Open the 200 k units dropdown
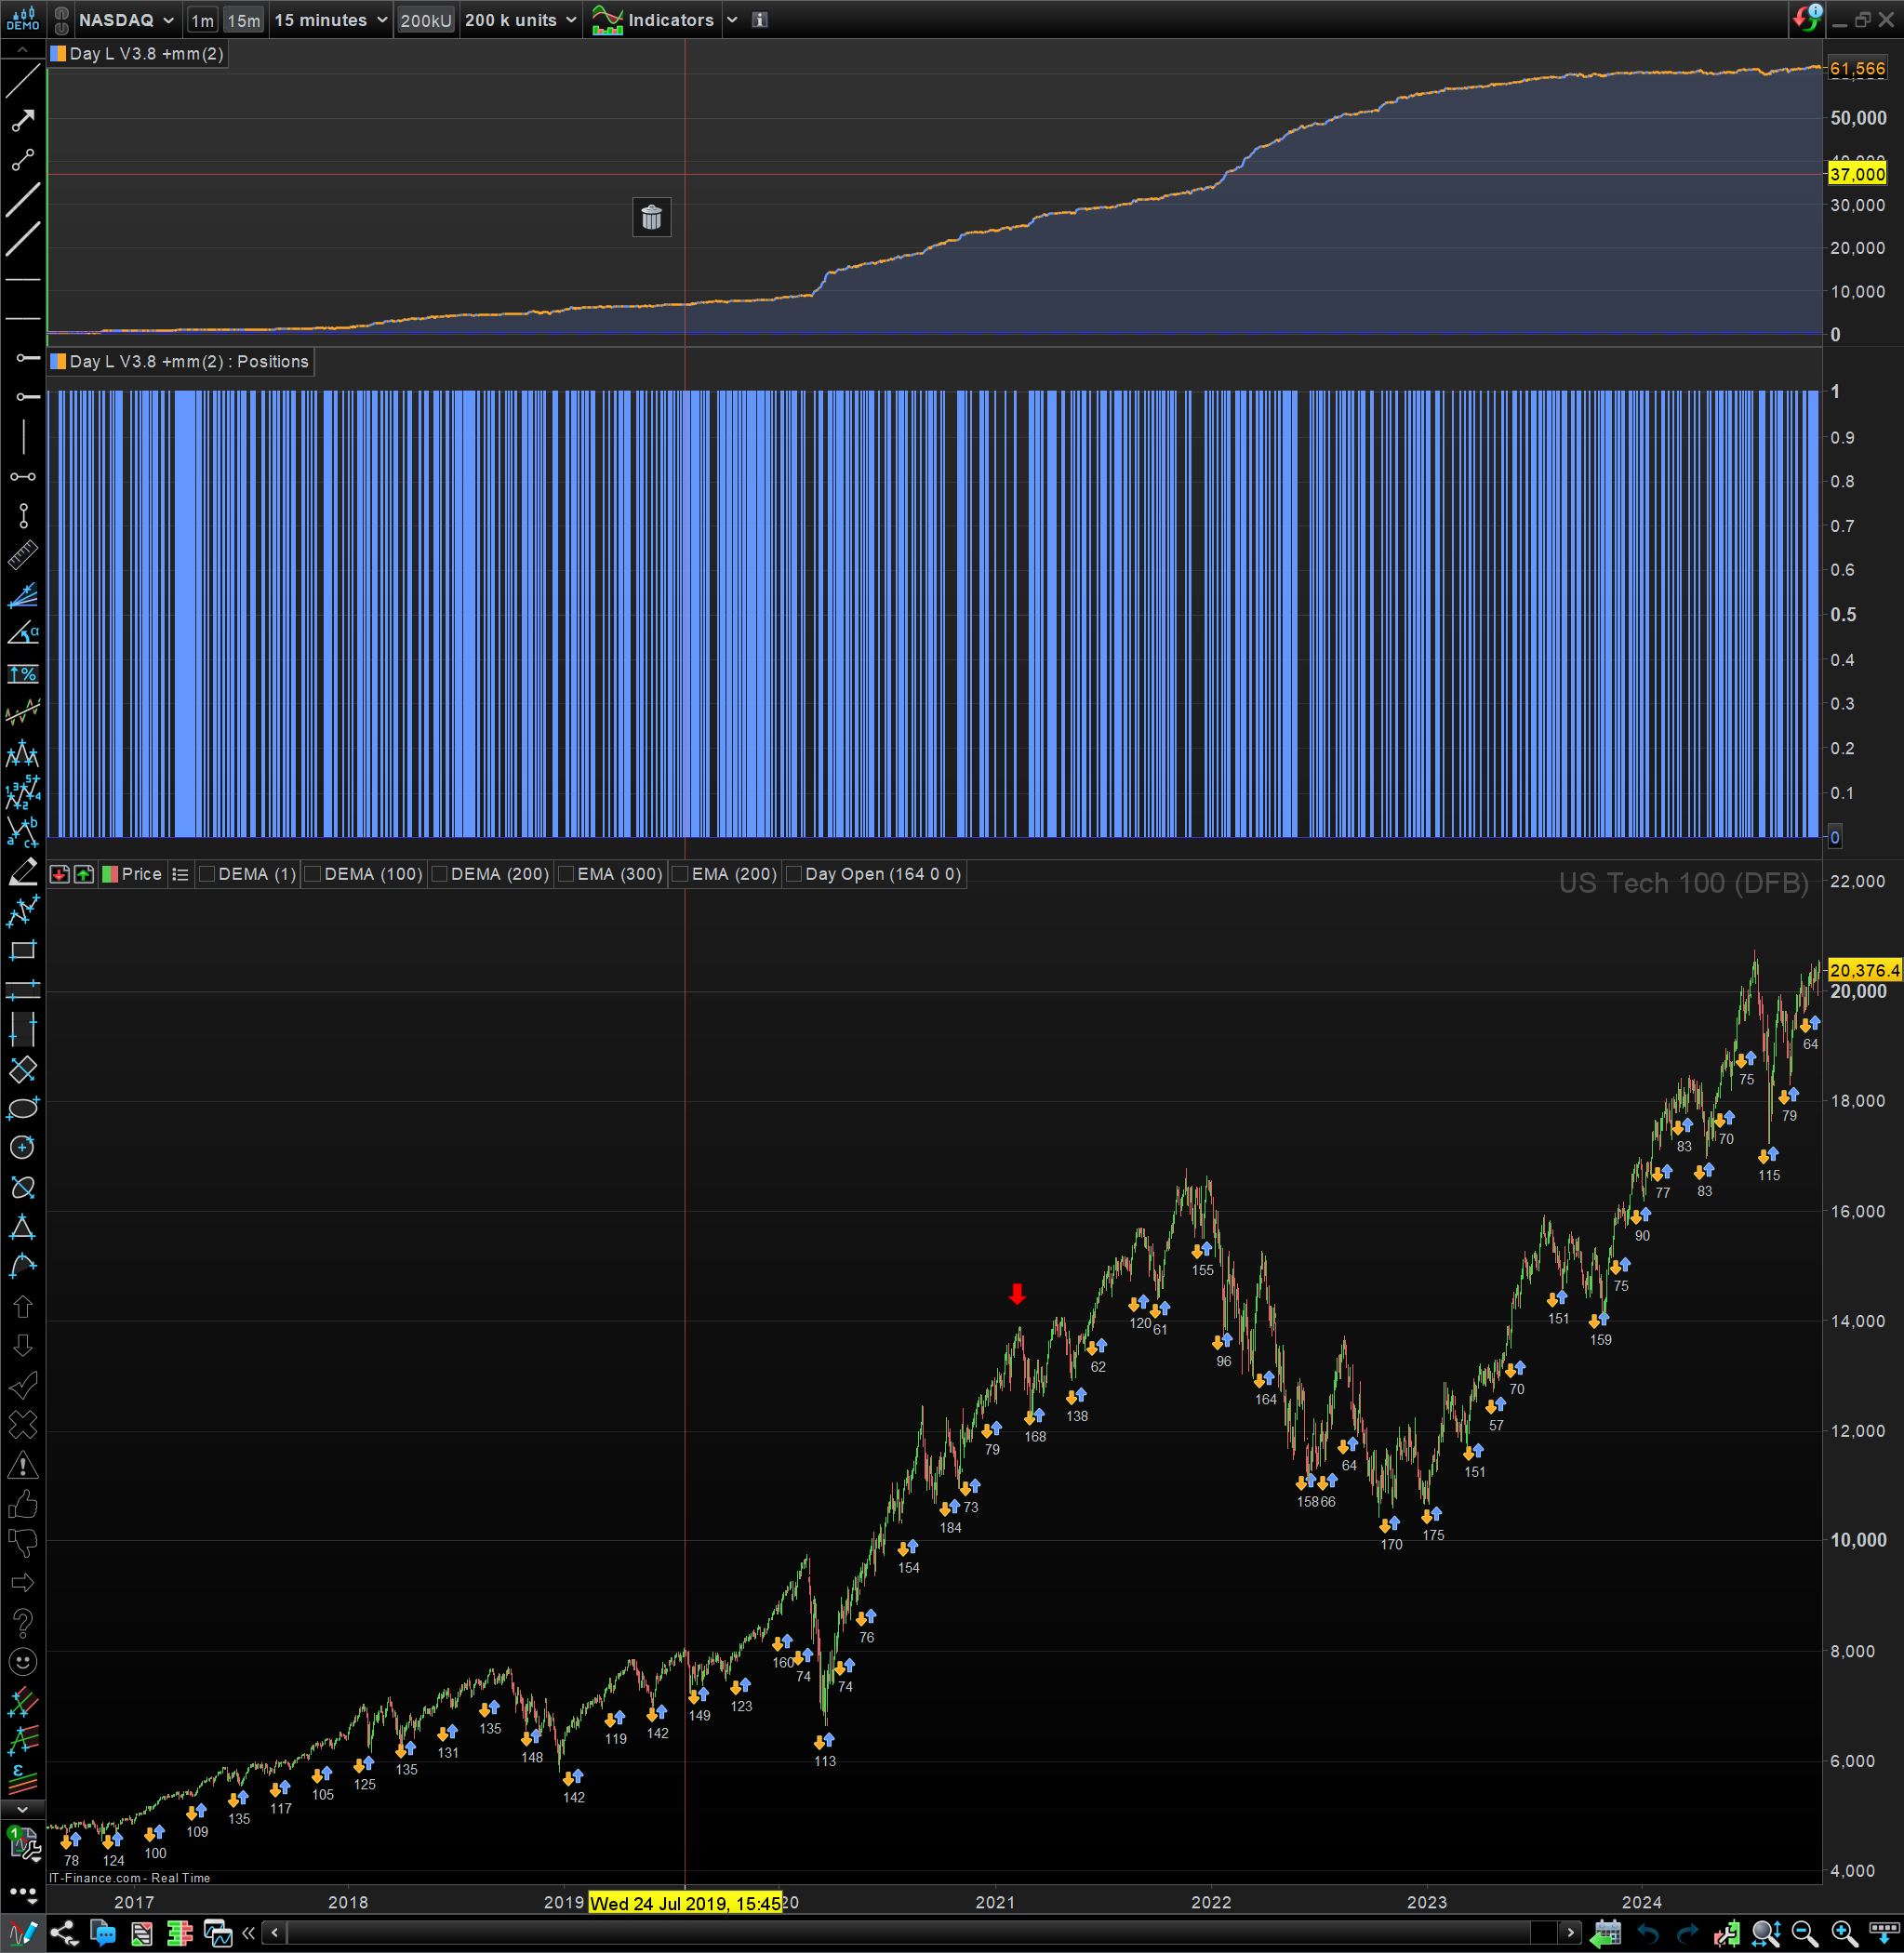This screenshot has height=1953, width=1904. (x=520, y=20)
